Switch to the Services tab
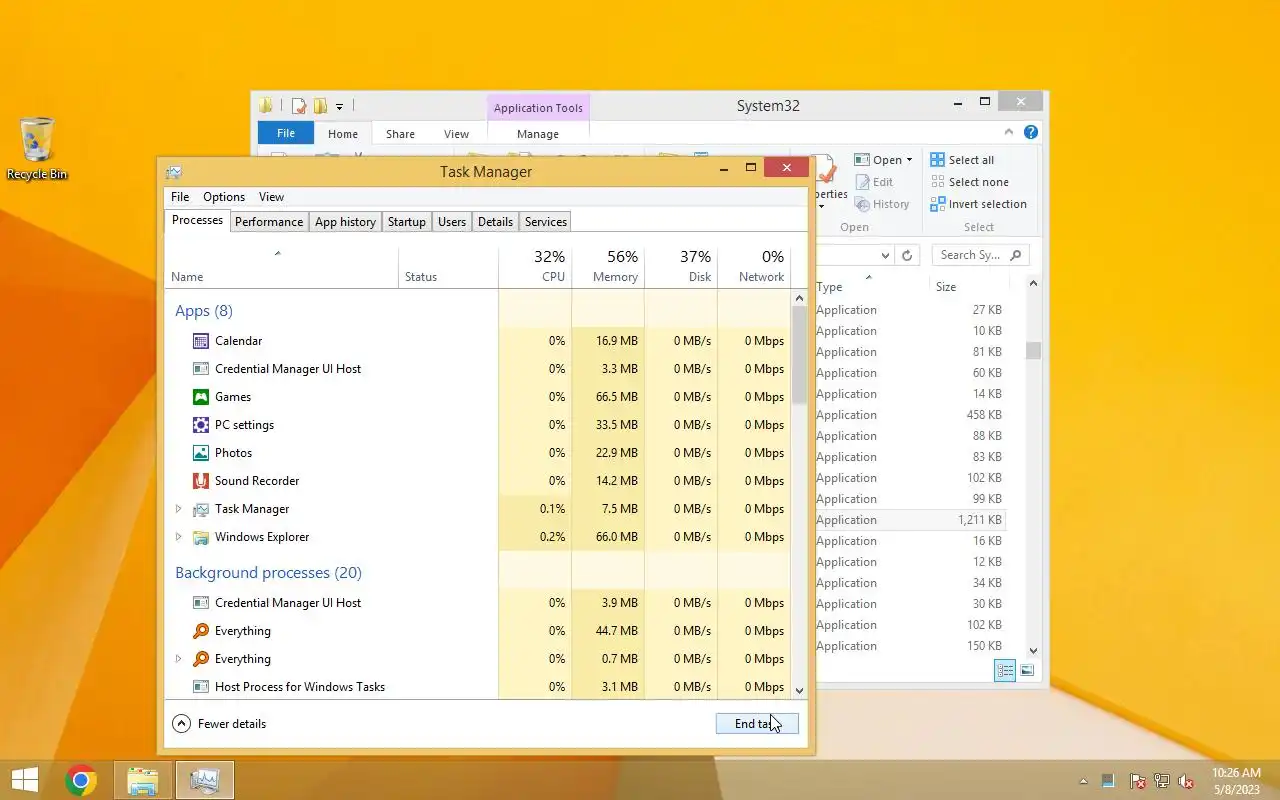 point(546,222)
